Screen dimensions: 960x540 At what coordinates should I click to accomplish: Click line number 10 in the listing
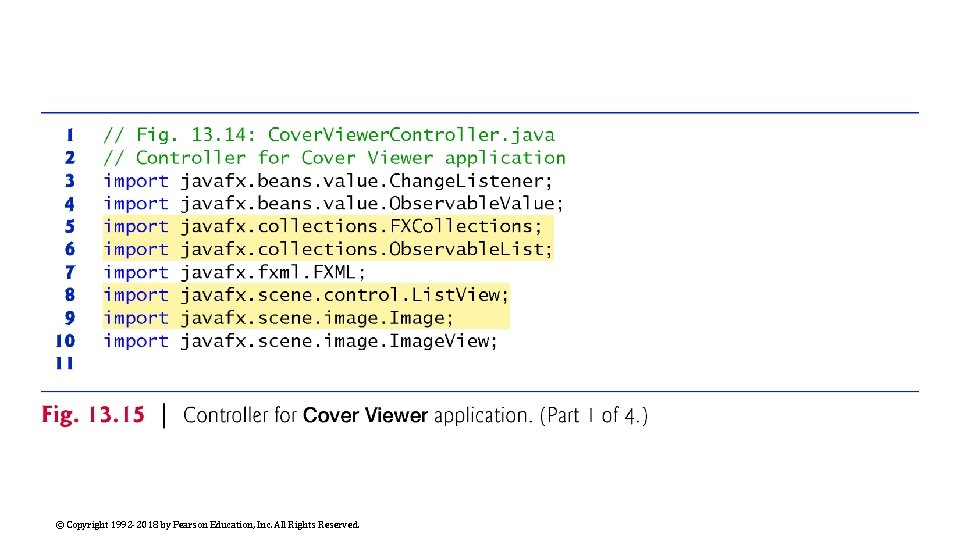point(65,341)
